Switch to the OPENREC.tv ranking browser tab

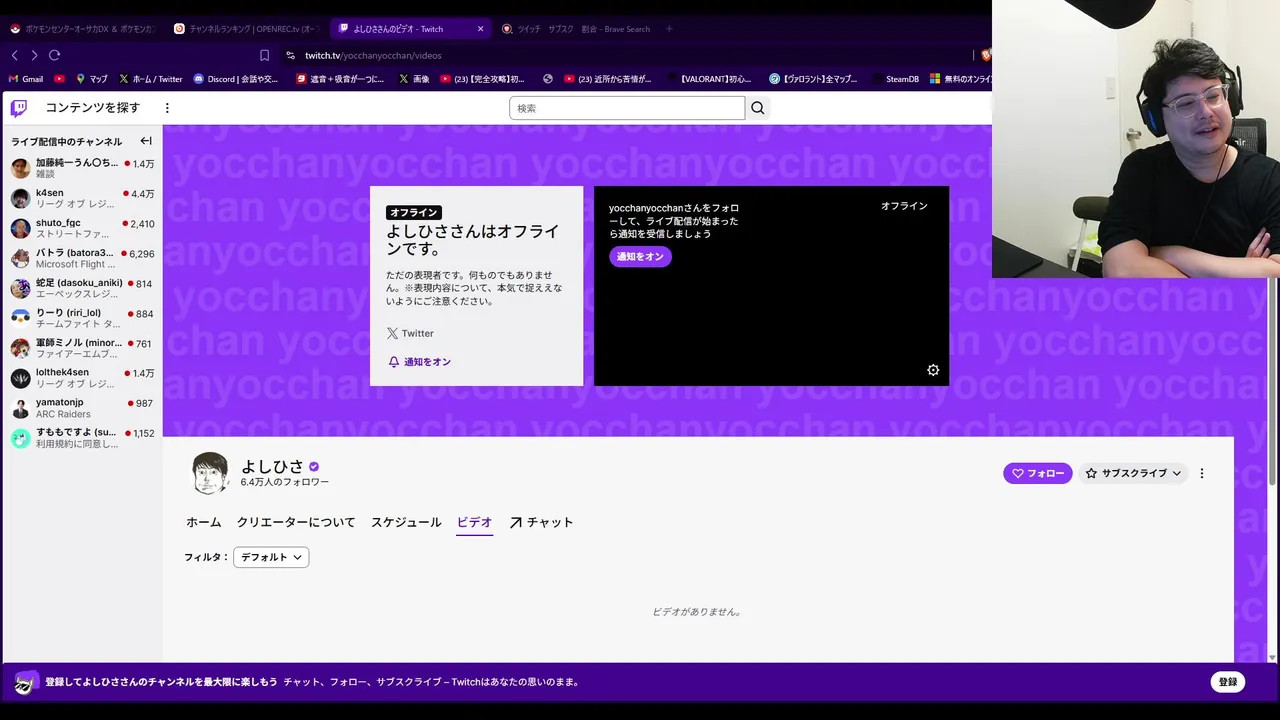tap(245, 29)
